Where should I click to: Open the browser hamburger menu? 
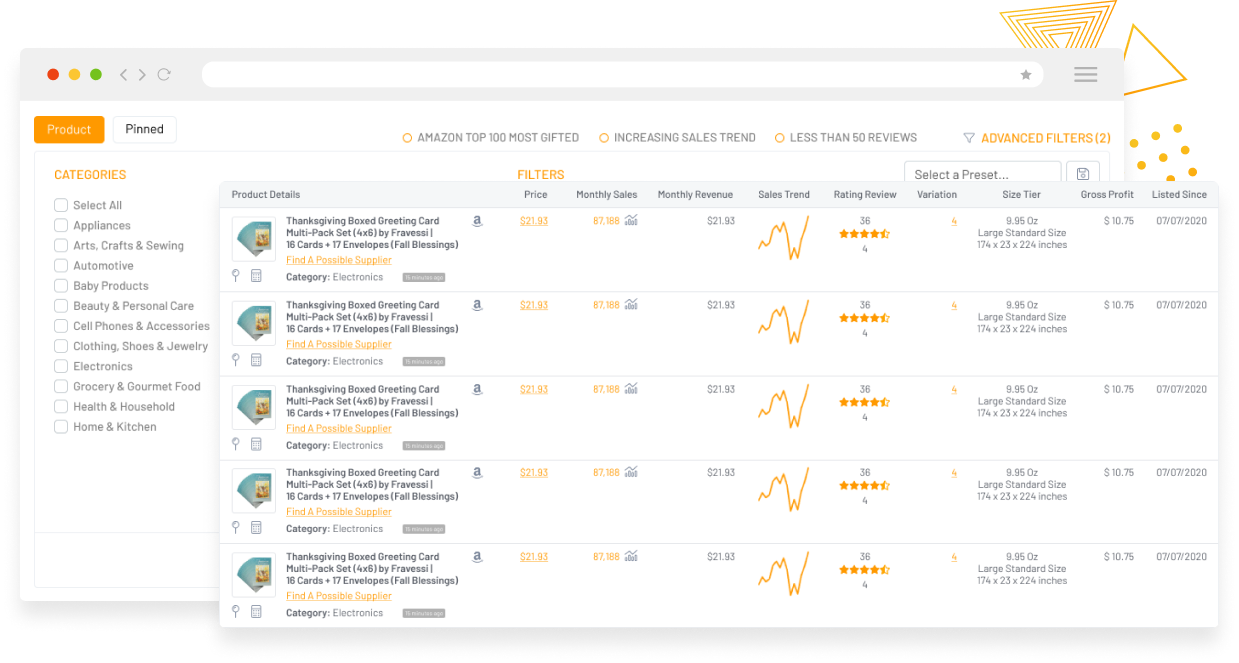pyautogui.click(x=1085, y=75)
